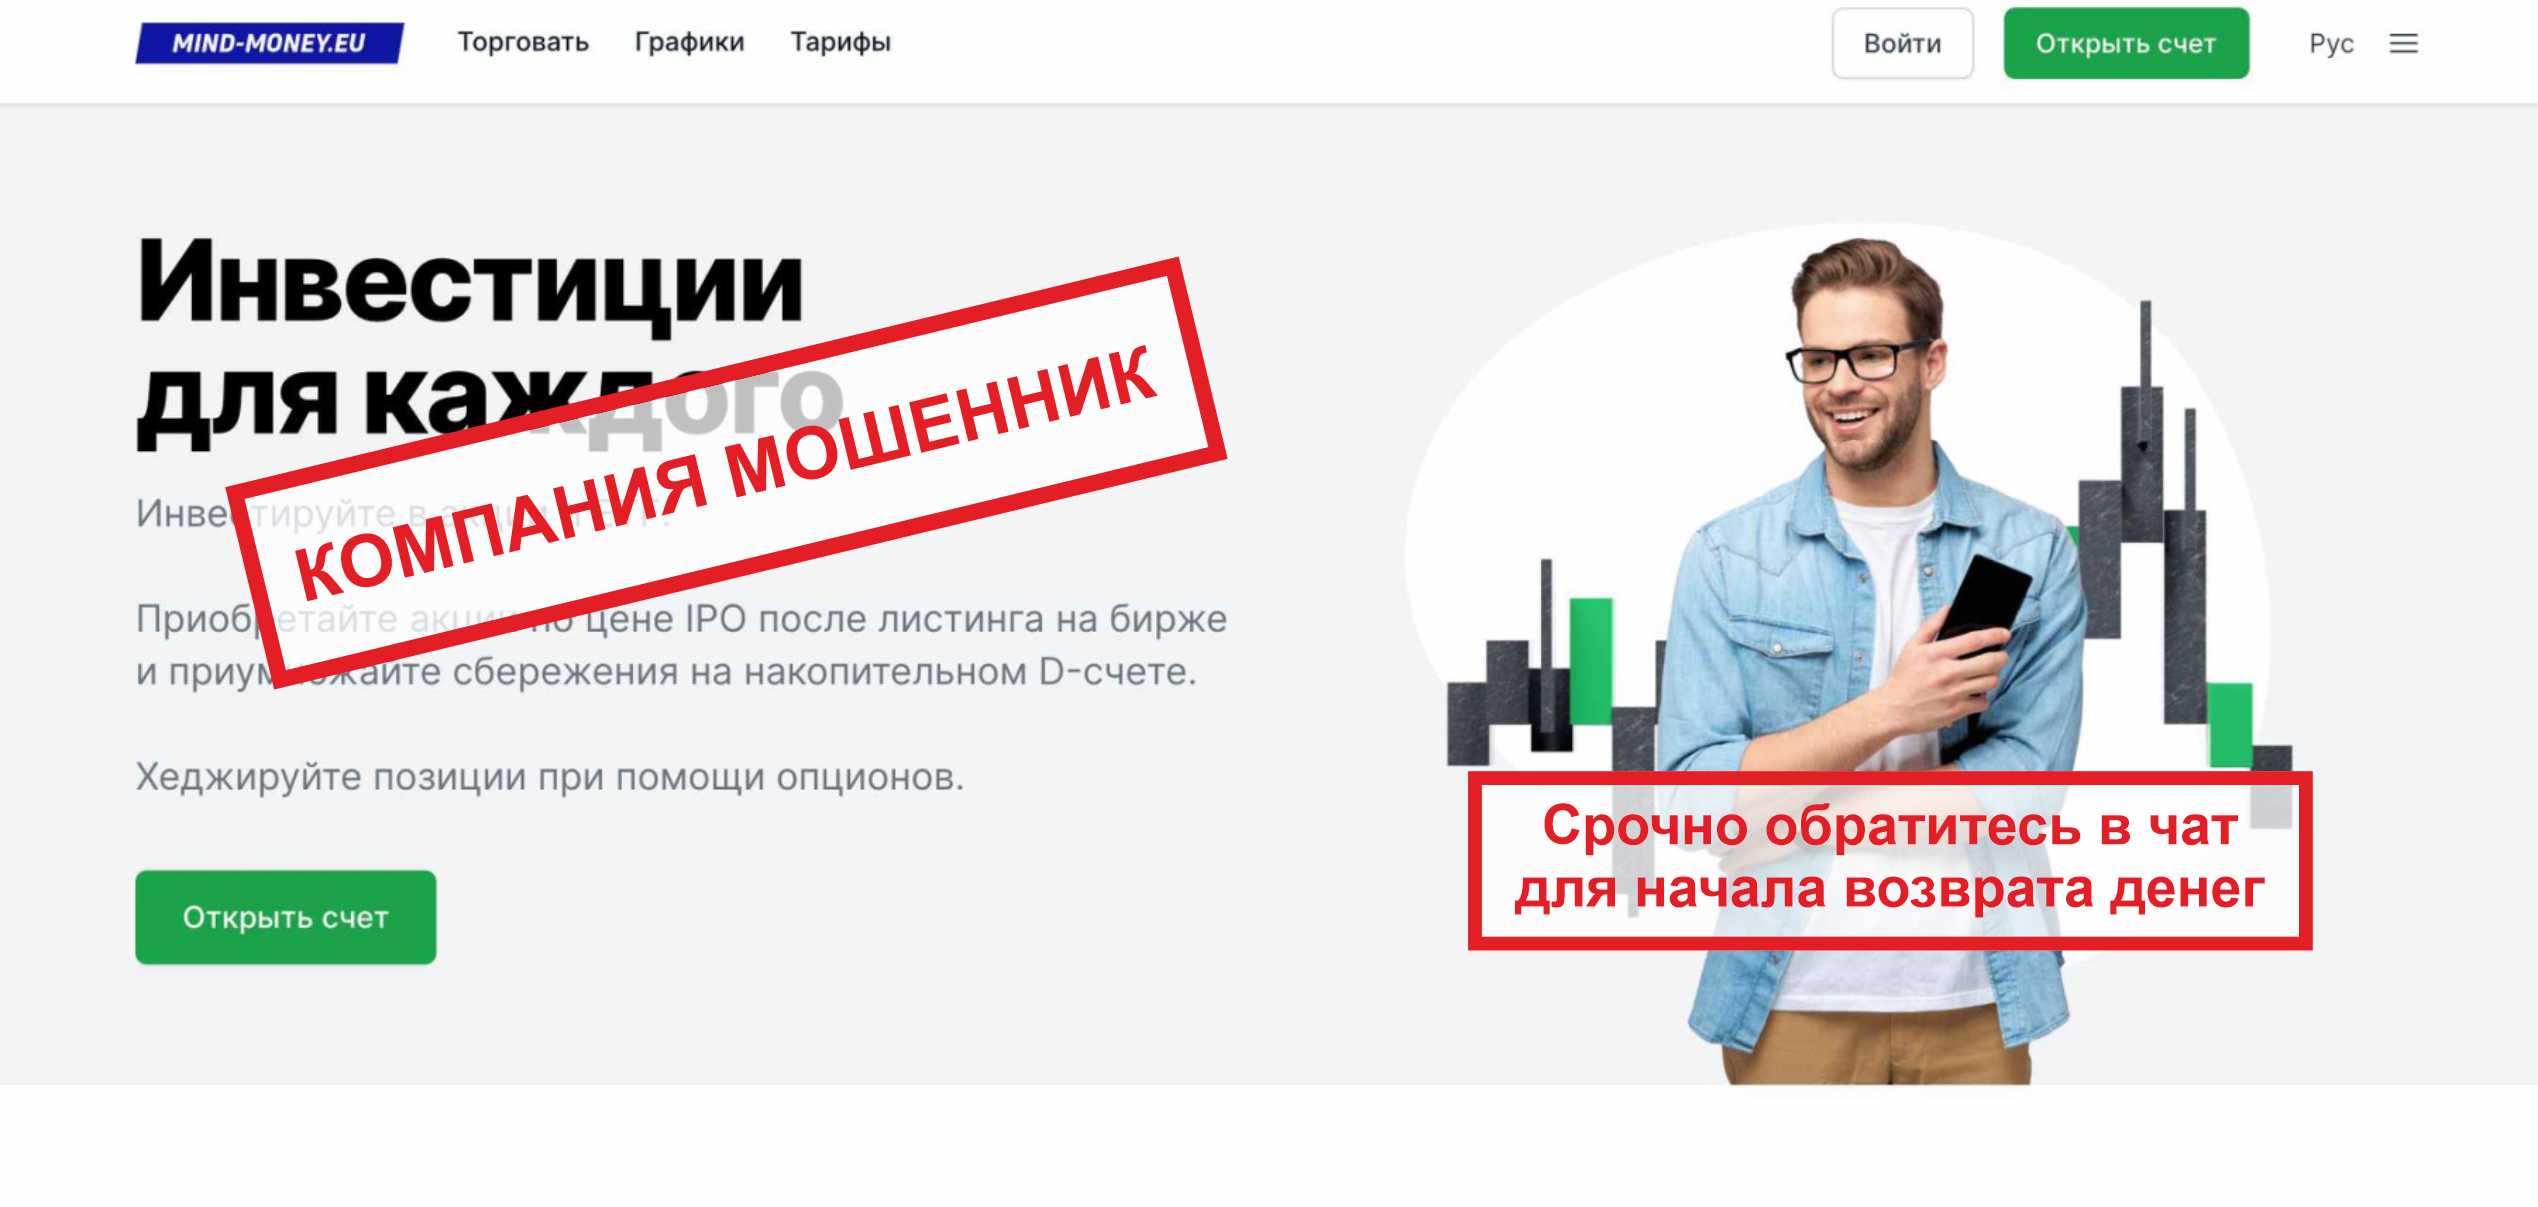
Task: Click the left green candlestick bar
Action: [1590, 661]
